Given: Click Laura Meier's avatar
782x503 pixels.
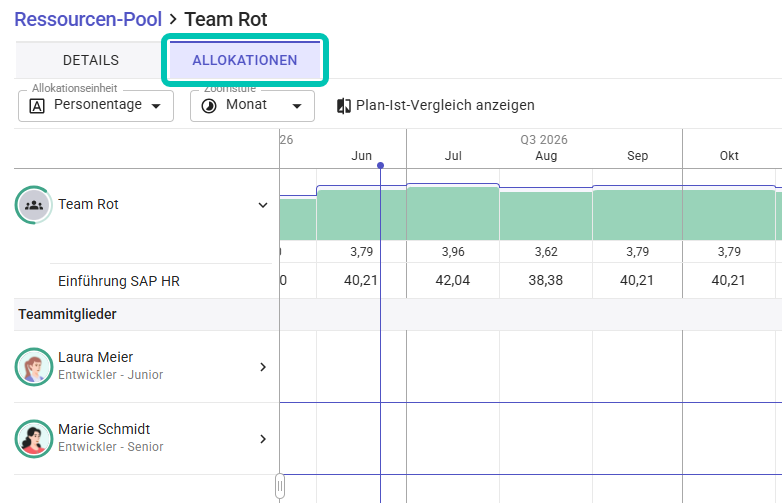Looking at the screenshot, I should coord(33,367).
